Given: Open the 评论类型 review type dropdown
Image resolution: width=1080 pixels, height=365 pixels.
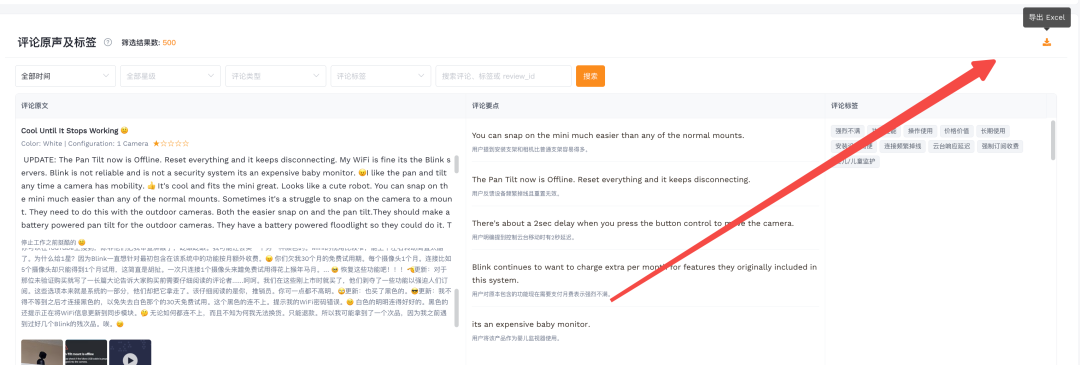Looking at the screenshot, I should coord(276,76).
